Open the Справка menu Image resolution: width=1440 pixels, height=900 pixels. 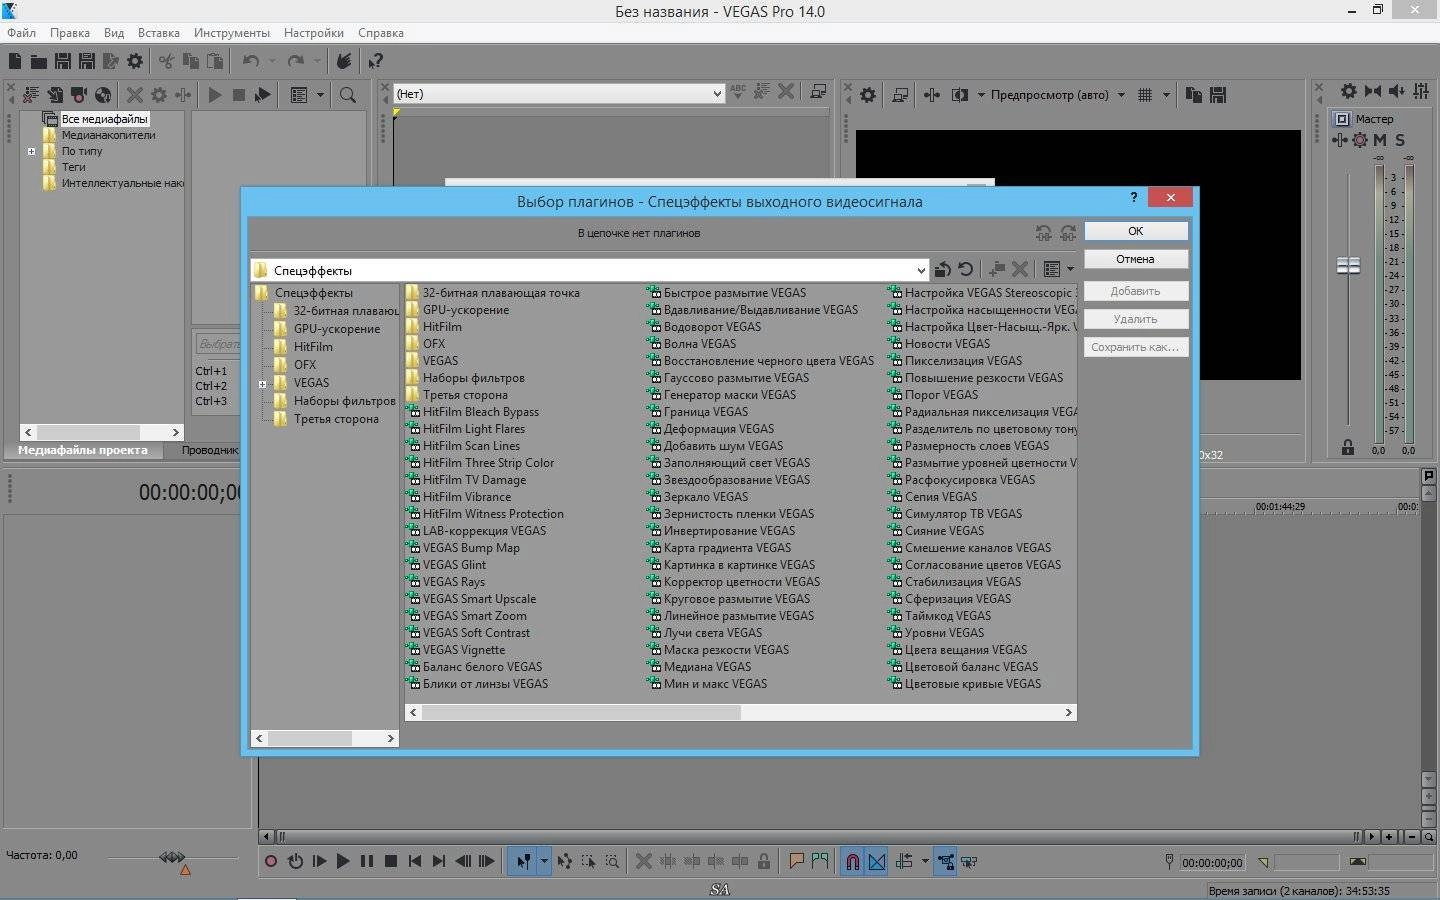pyautogui.click(x=381, y=33)
